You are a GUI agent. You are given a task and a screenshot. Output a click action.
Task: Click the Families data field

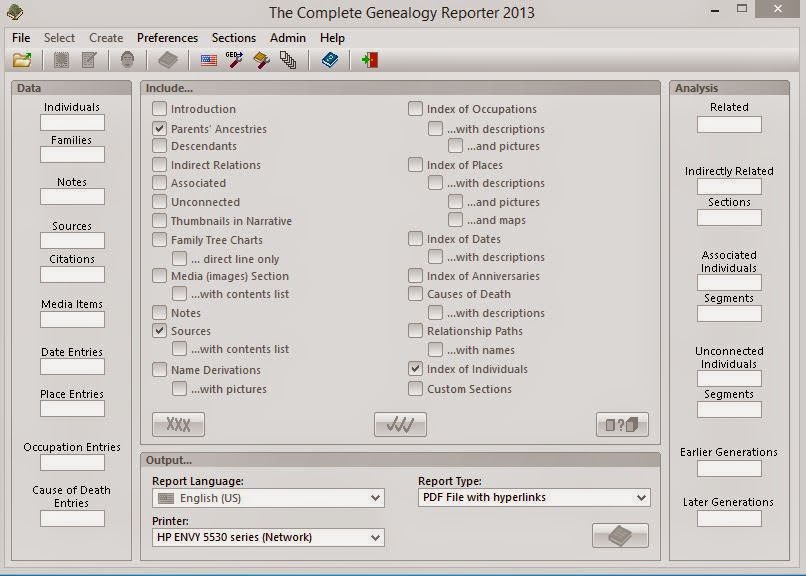tap(72, 155)
